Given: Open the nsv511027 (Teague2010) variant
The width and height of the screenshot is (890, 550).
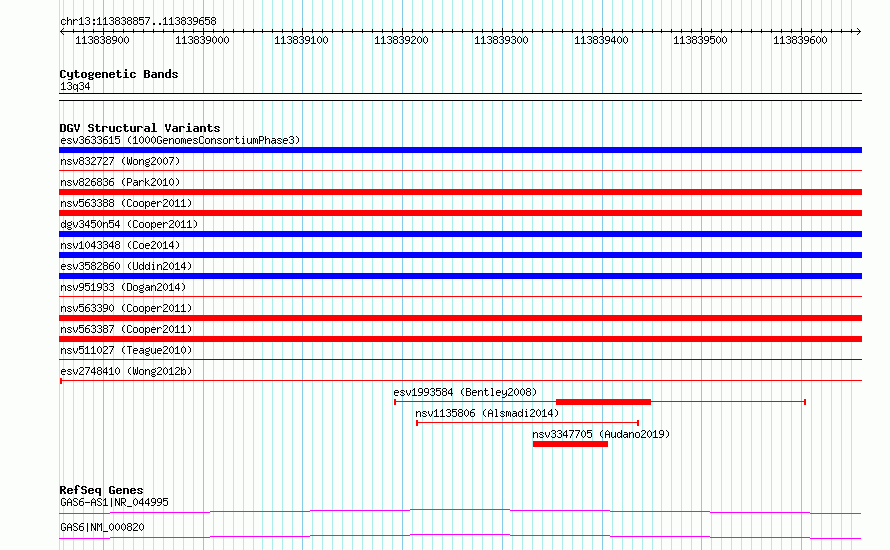Looking at the screenshot, I should (x=126, y=350).
